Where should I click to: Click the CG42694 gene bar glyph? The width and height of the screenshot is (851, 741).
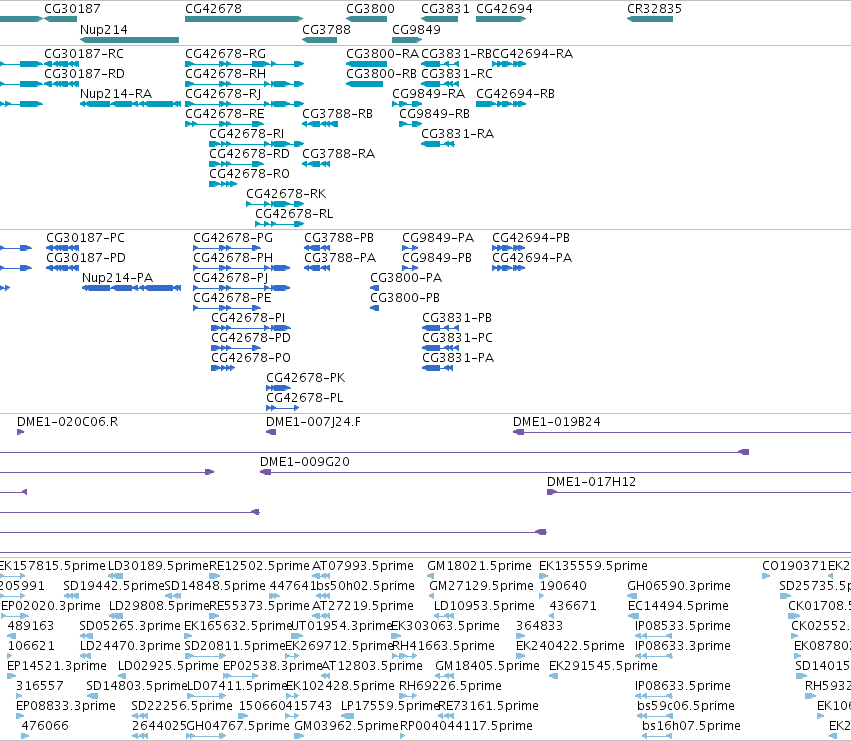[x=501, y=19]
